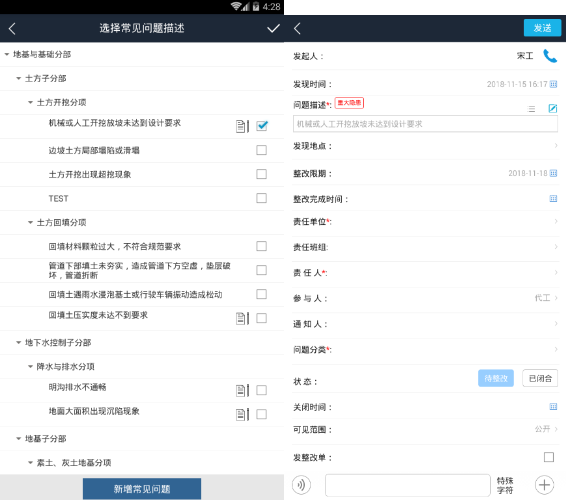Screen dimensions: 570x500
Task: Open the problem description list icon
Action: click(531, 109)
